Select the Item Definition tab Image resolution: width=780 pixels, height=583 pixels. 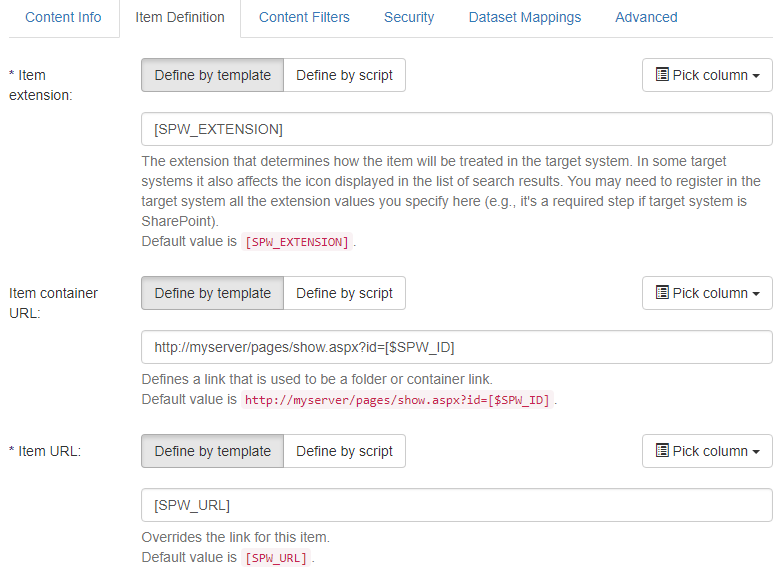180,17
